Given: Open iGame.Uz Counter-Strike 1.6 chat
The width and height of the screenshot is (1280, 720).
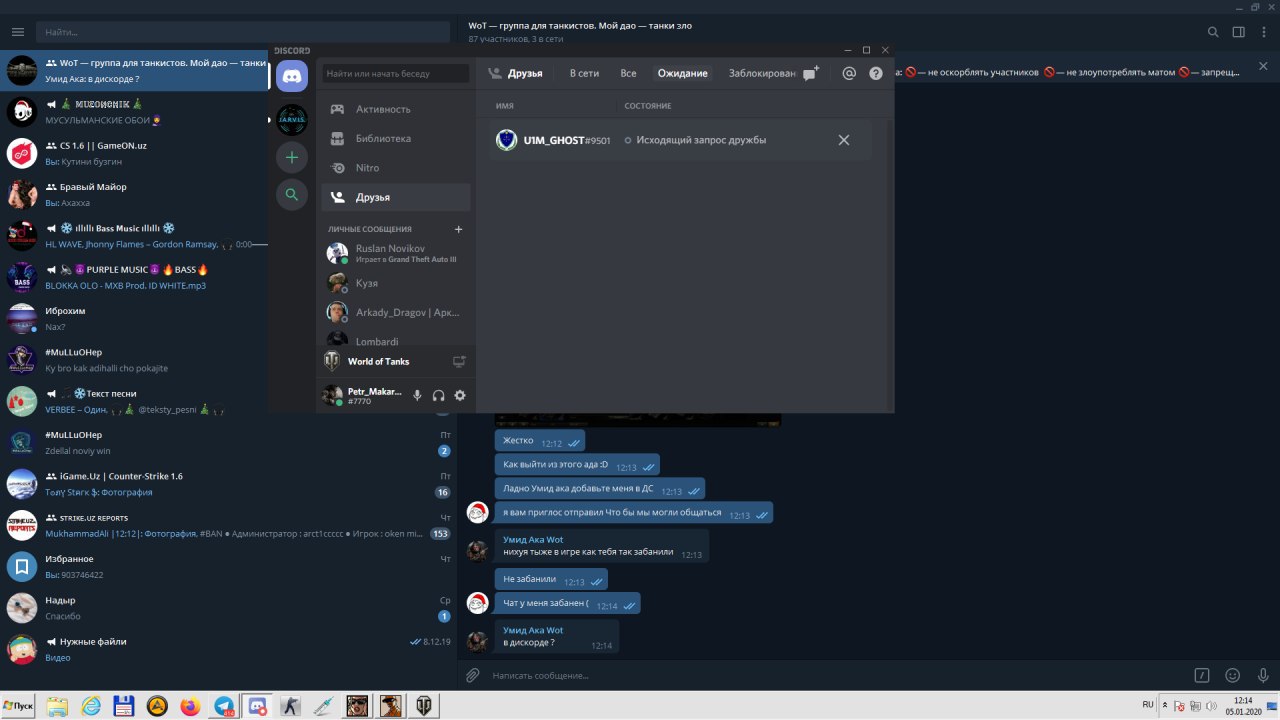Looking at the screenshot, I should click(x=228, y=484).
